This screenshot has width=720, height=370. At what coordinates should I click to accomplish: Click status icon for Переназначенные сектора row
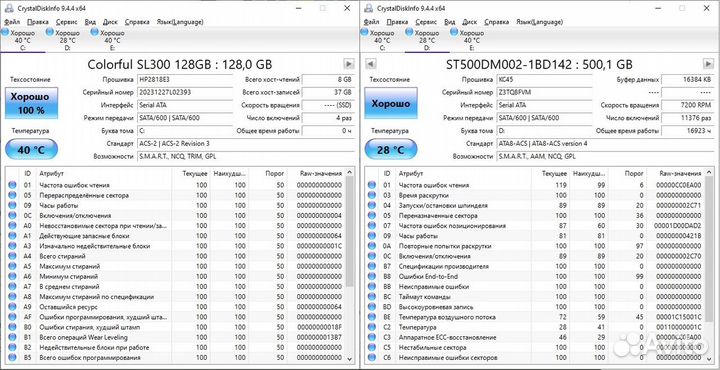(371, 215)
